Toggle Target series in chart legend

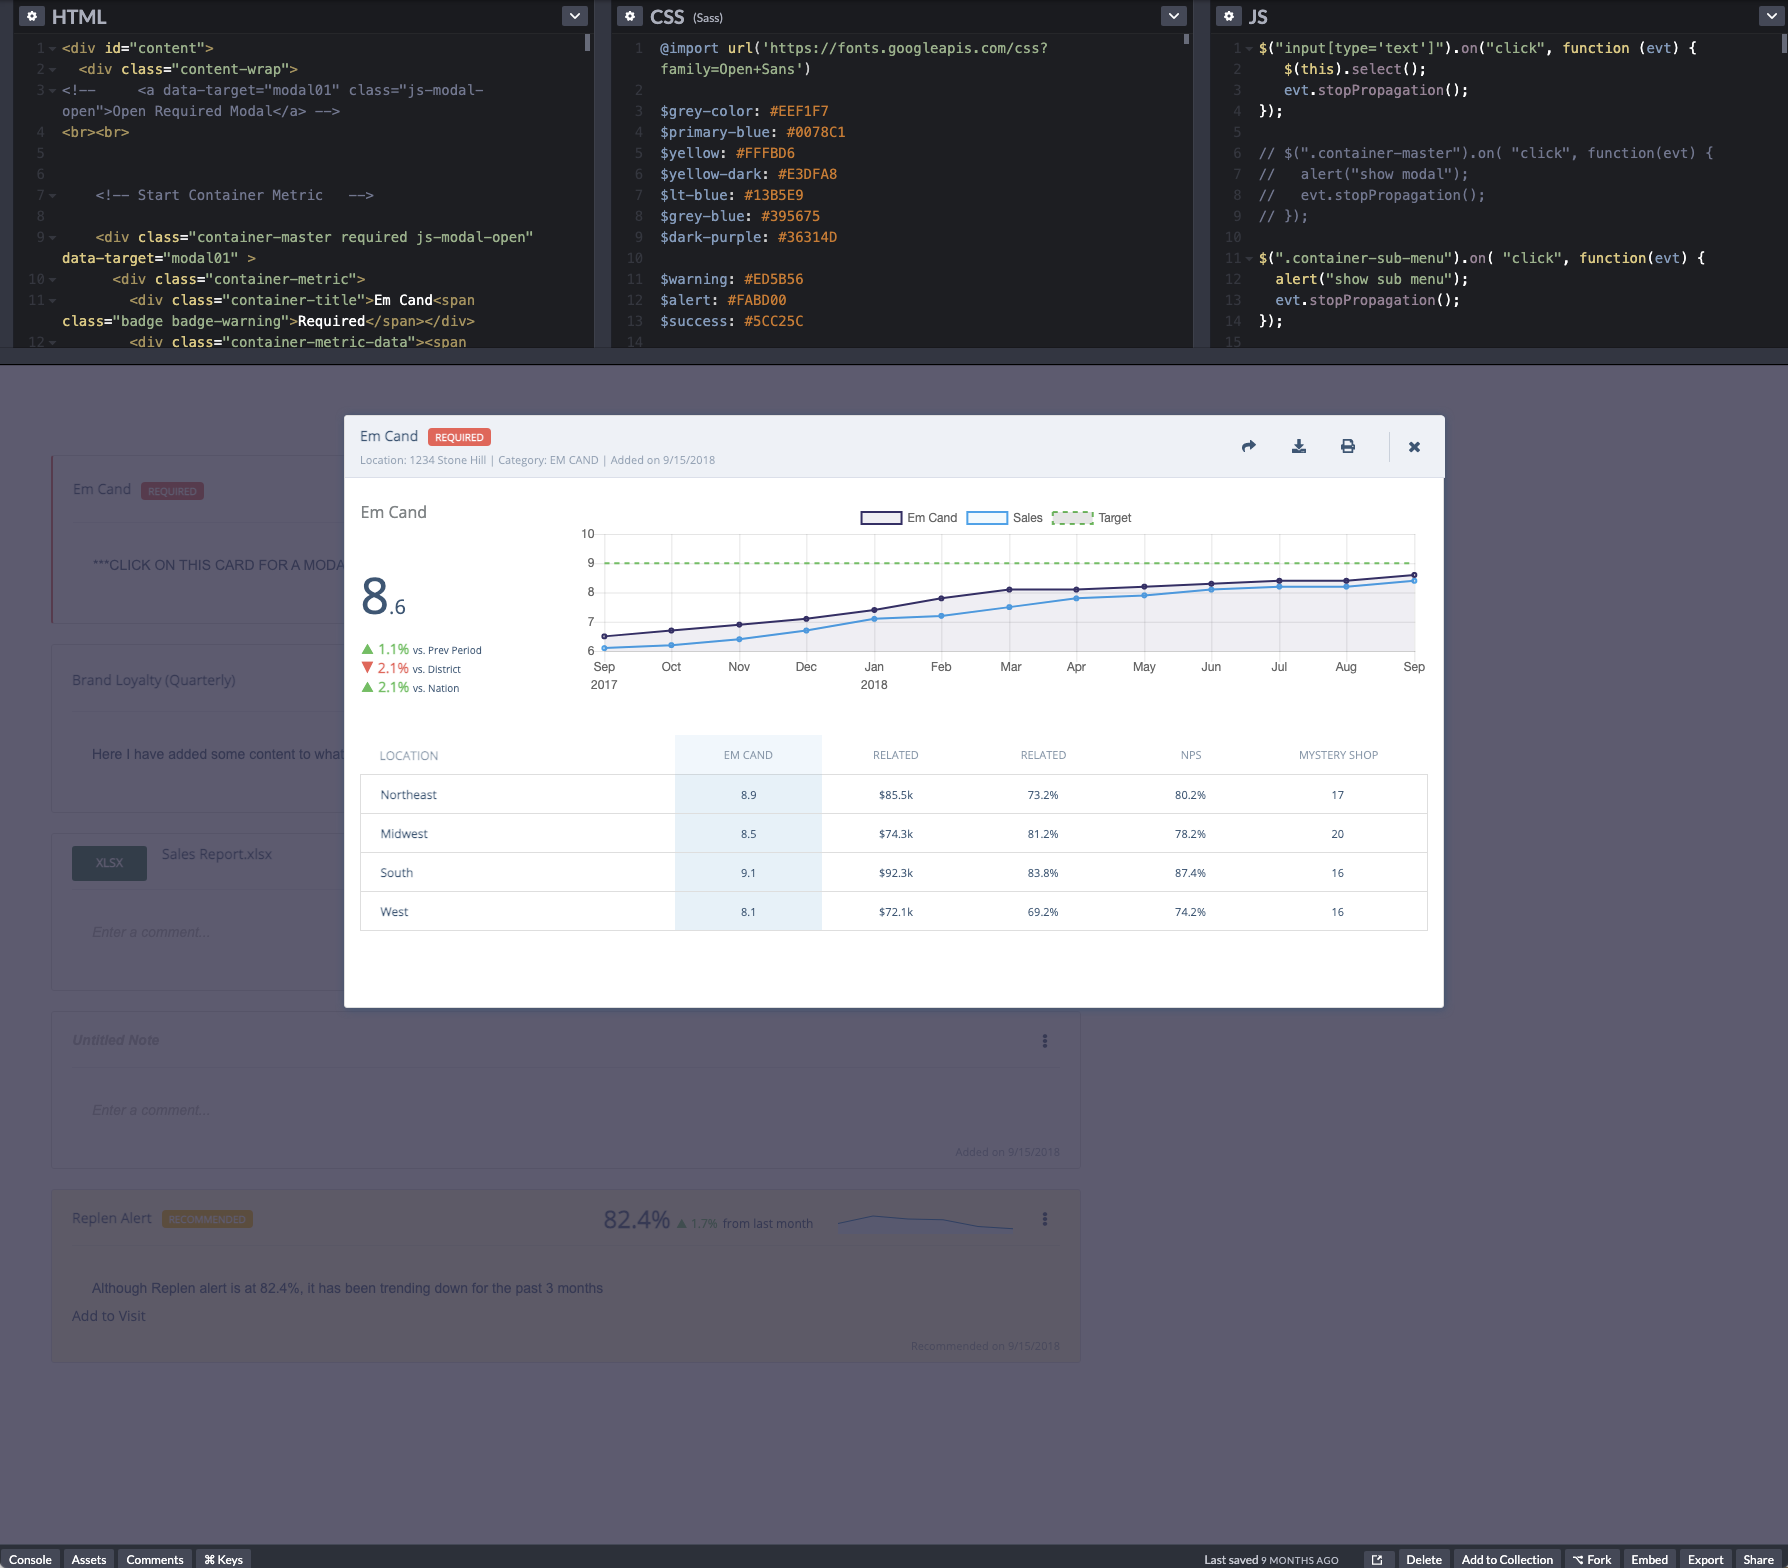tap(1092, 518)
